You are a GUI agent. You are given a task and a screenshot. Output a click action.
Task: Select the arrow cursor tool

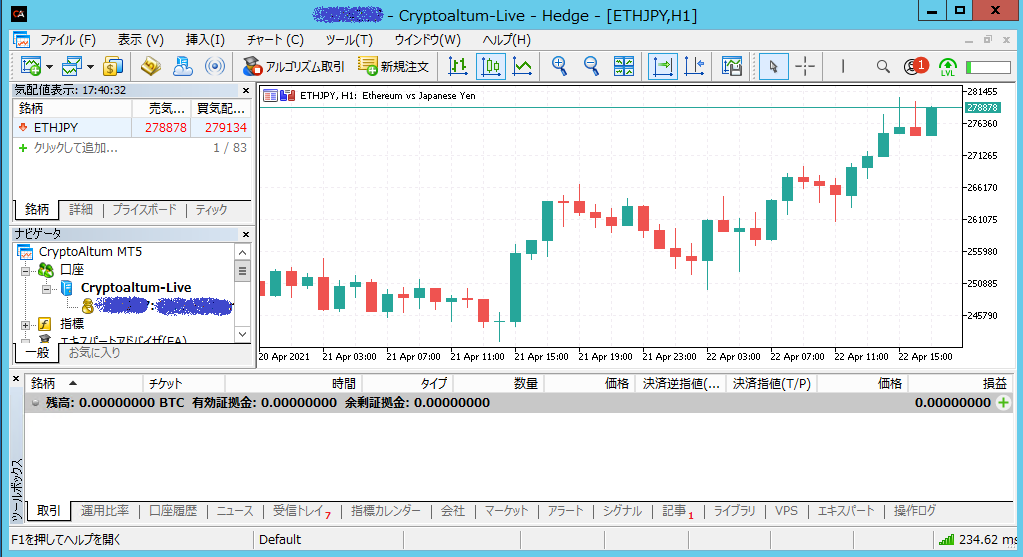tap(774, 66)
